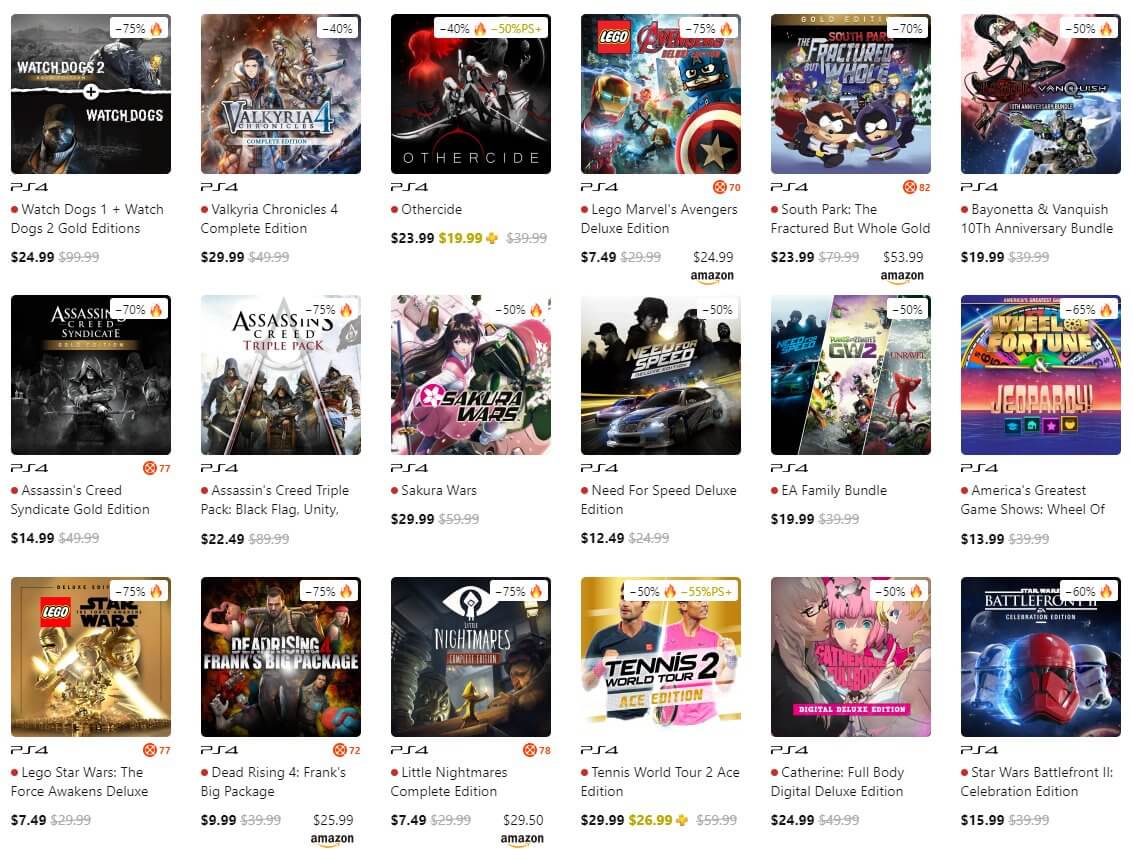The height and width of the screenshot is (849, 1133).
Task: Click the Assassin's Creed Triple Pack cover
Action: tap(280, 375)
